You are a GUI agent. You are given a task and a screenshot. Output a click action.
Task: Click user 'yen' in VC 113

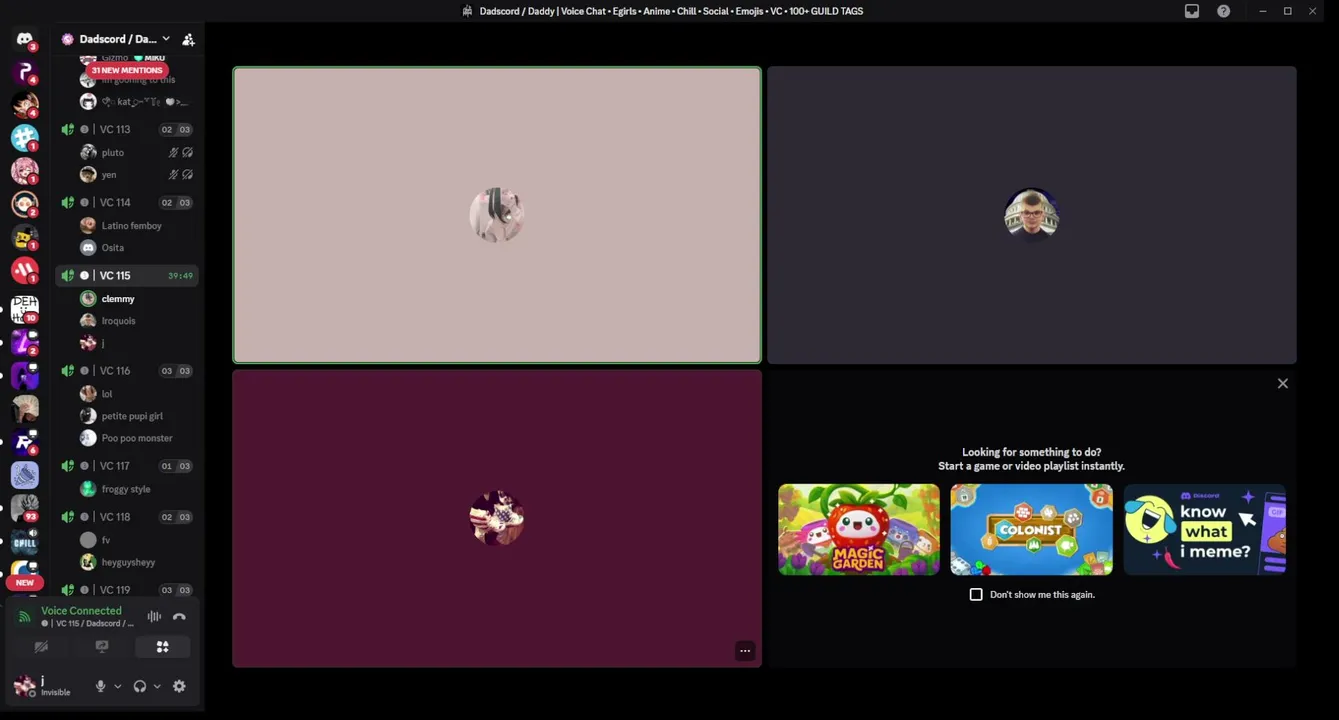click(137, 174)
